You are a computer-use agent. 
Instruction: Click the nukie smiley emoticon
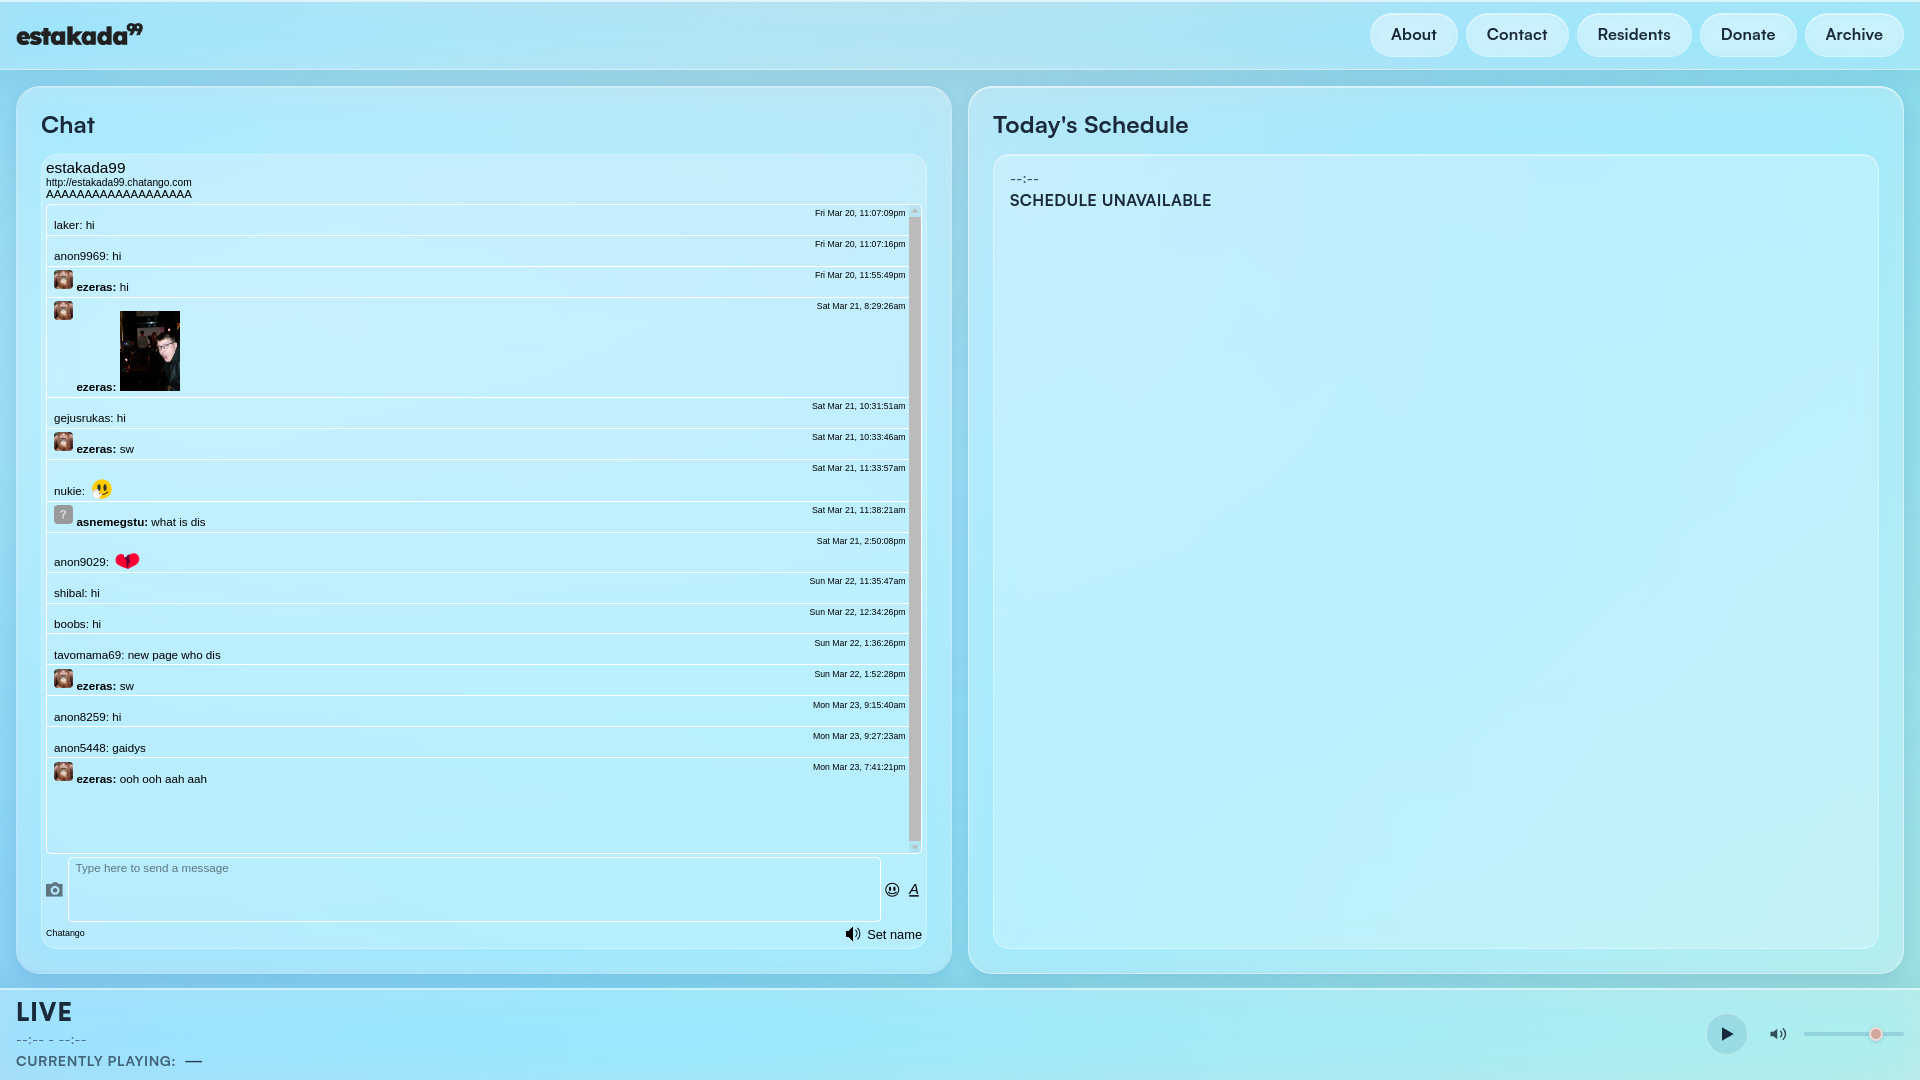[102, 489]
